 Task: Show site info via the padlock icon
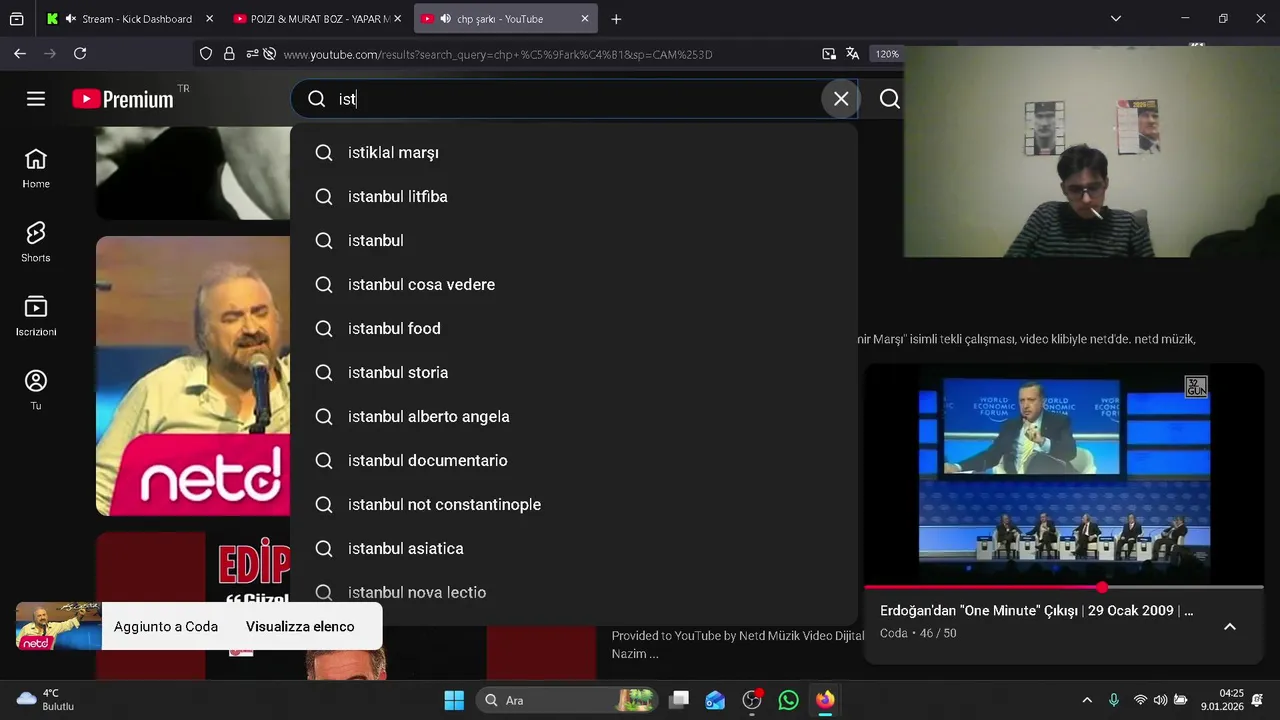coord(229,54)
